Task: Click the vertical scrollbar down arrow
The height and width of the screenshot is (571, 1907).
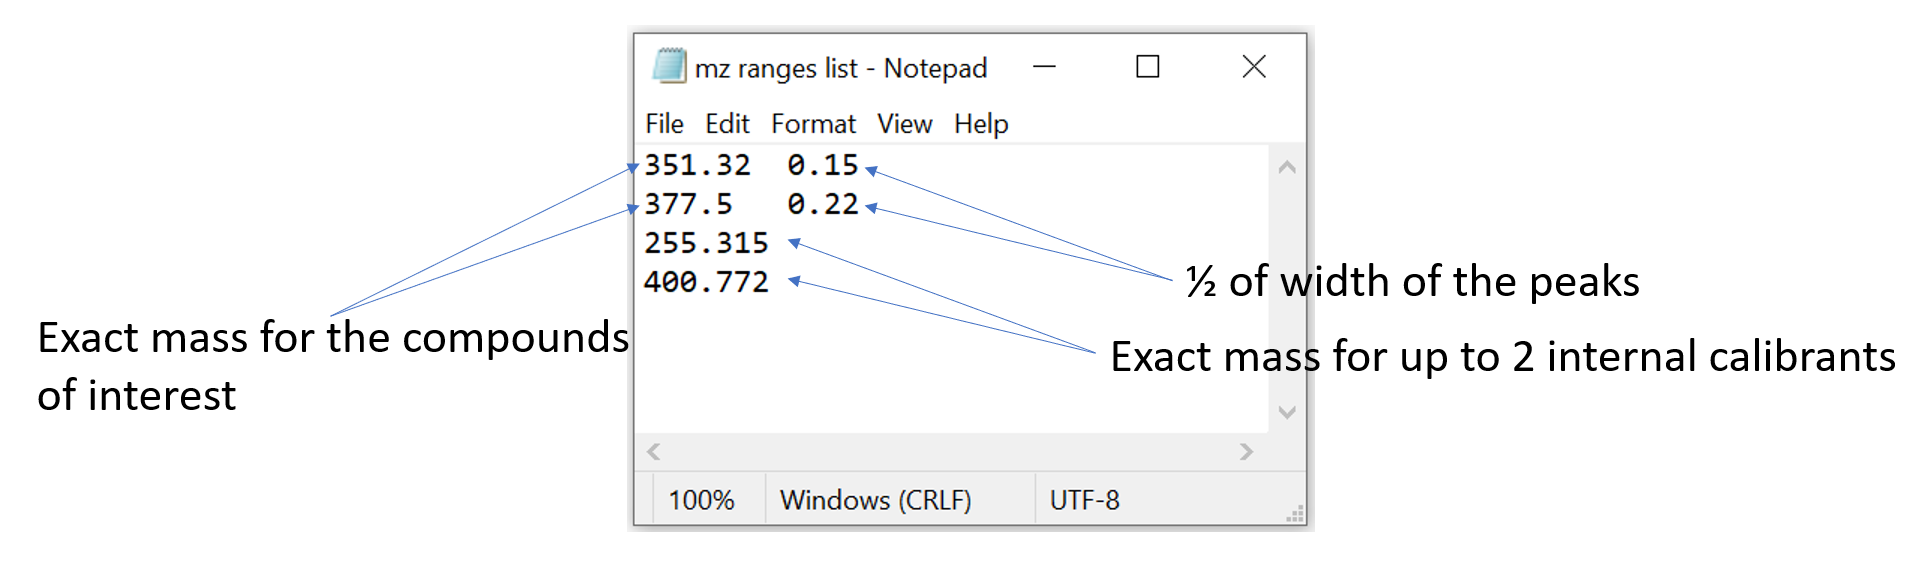Action: (x=1287, y=412)
